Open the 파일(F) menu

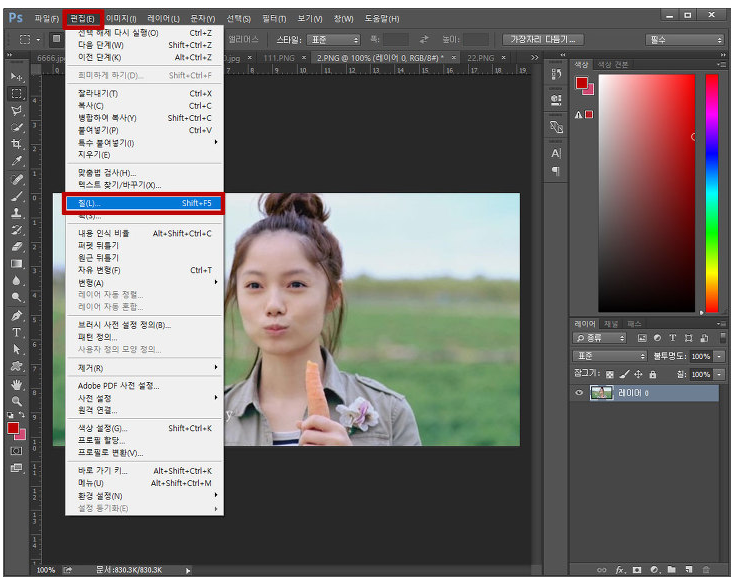tap(46, 19)
